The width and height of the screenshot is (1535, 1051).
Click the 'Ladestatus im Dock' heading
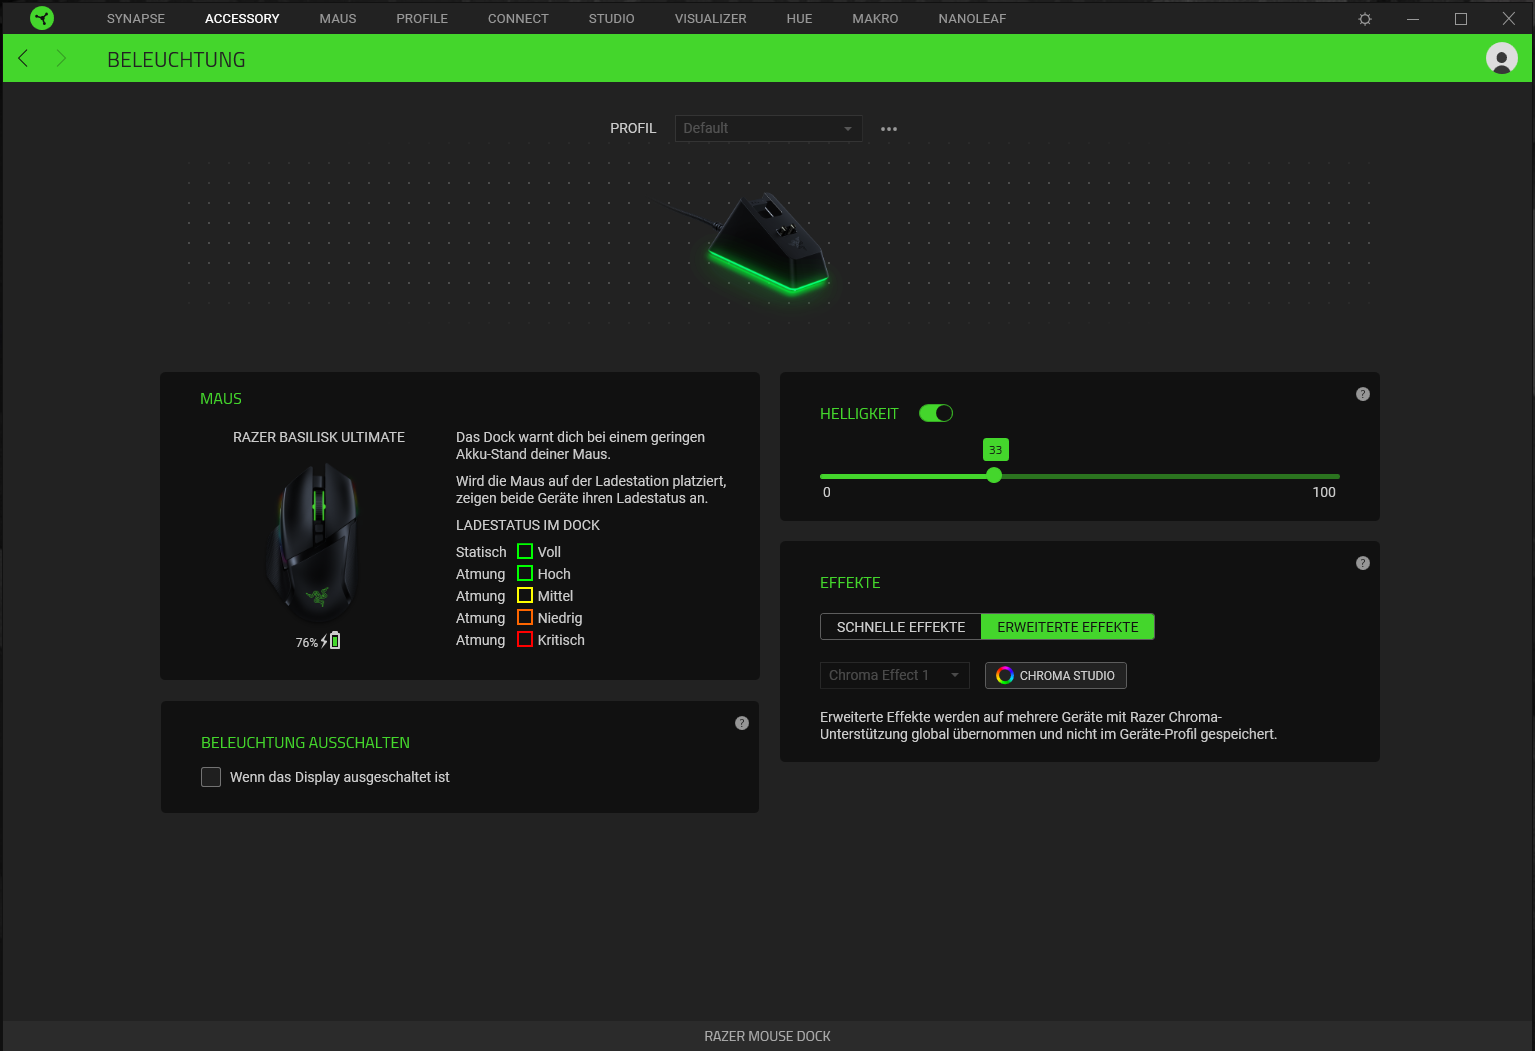528,525
